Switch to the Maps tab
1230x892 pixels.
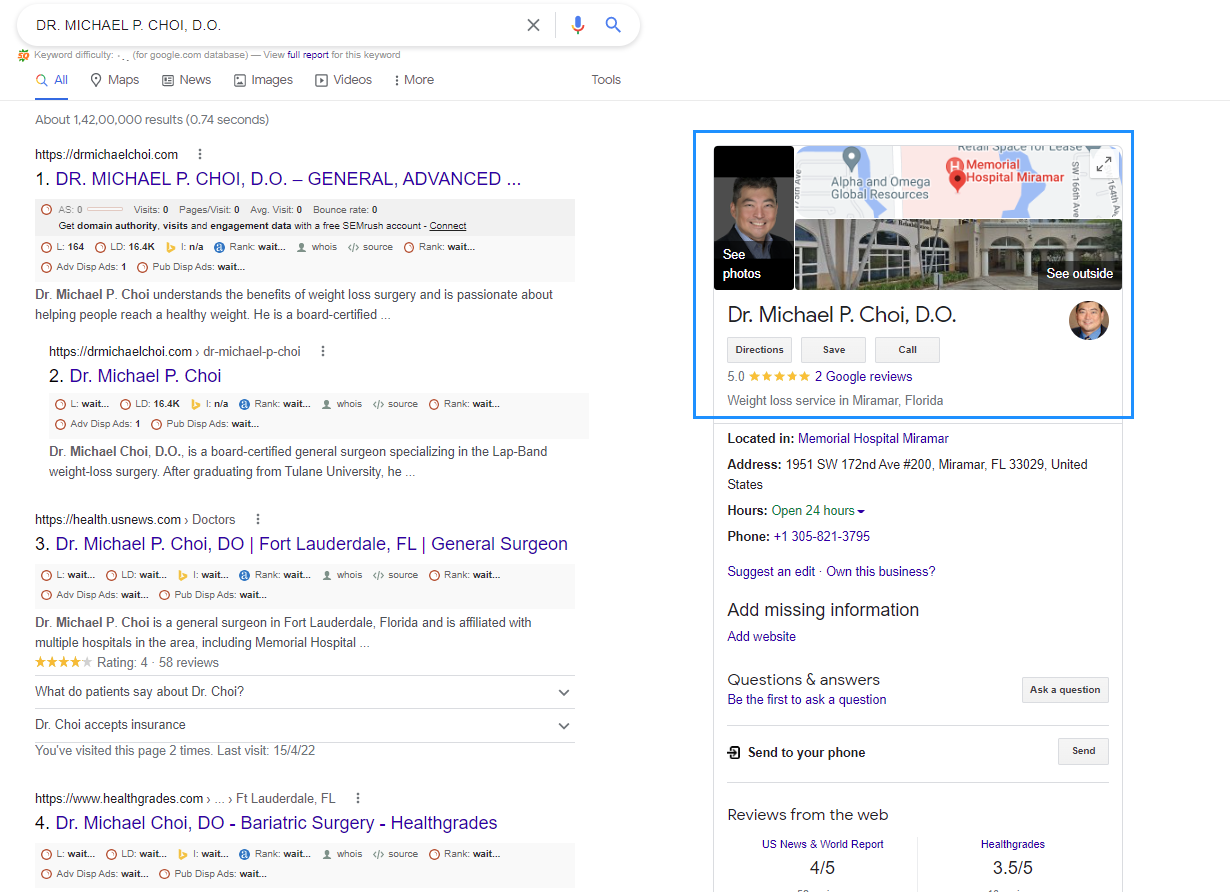click(114, 80)
